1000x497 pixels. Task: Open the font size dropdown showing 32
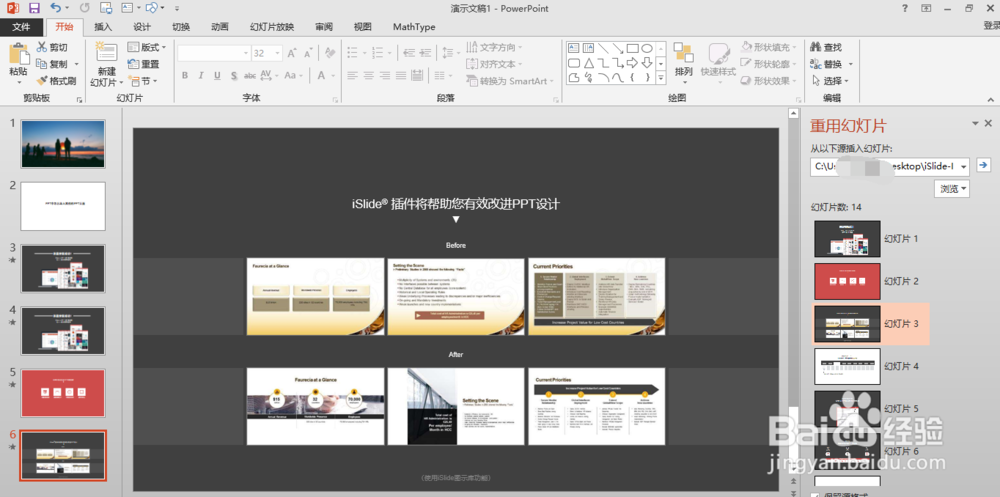coord(278,54)
